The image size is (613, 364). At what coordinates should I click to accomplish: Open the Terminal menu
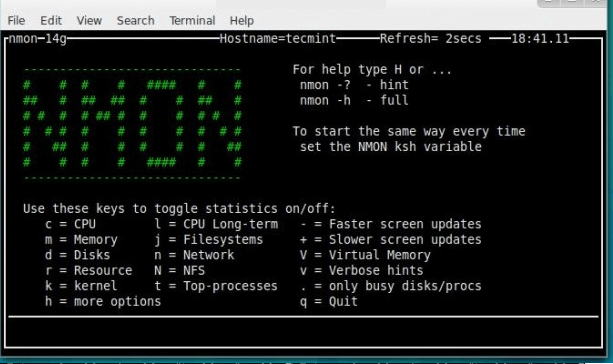(192, 20)
